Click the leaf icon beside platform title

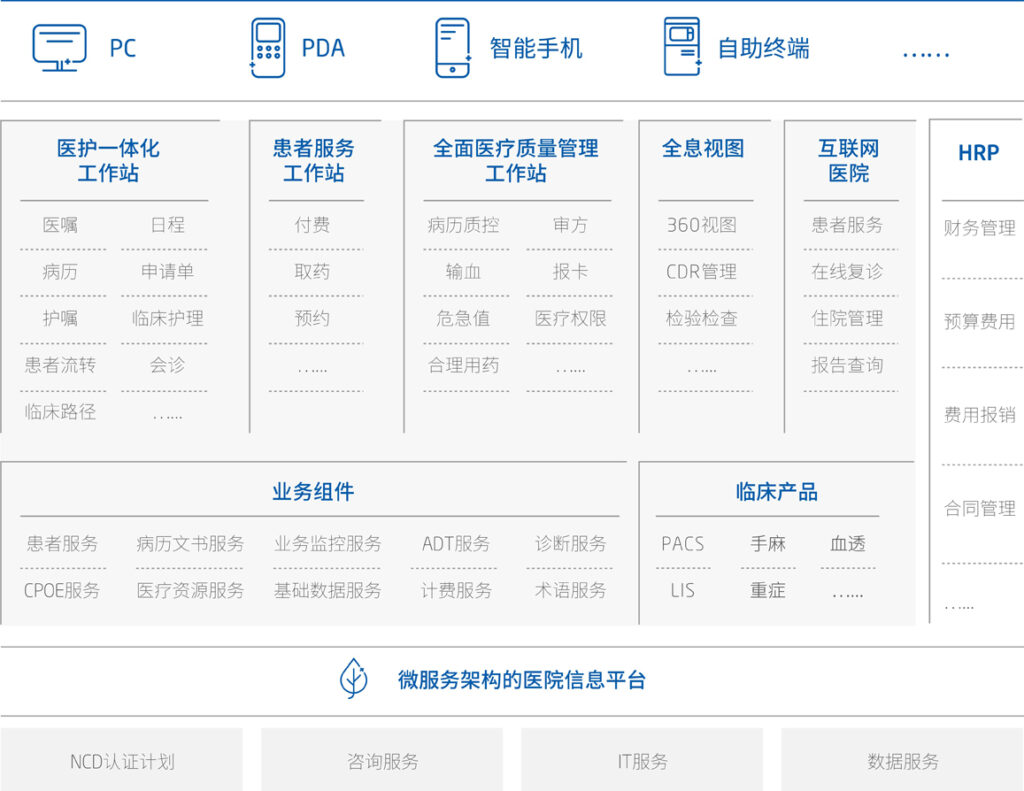(x=353, y=679)
